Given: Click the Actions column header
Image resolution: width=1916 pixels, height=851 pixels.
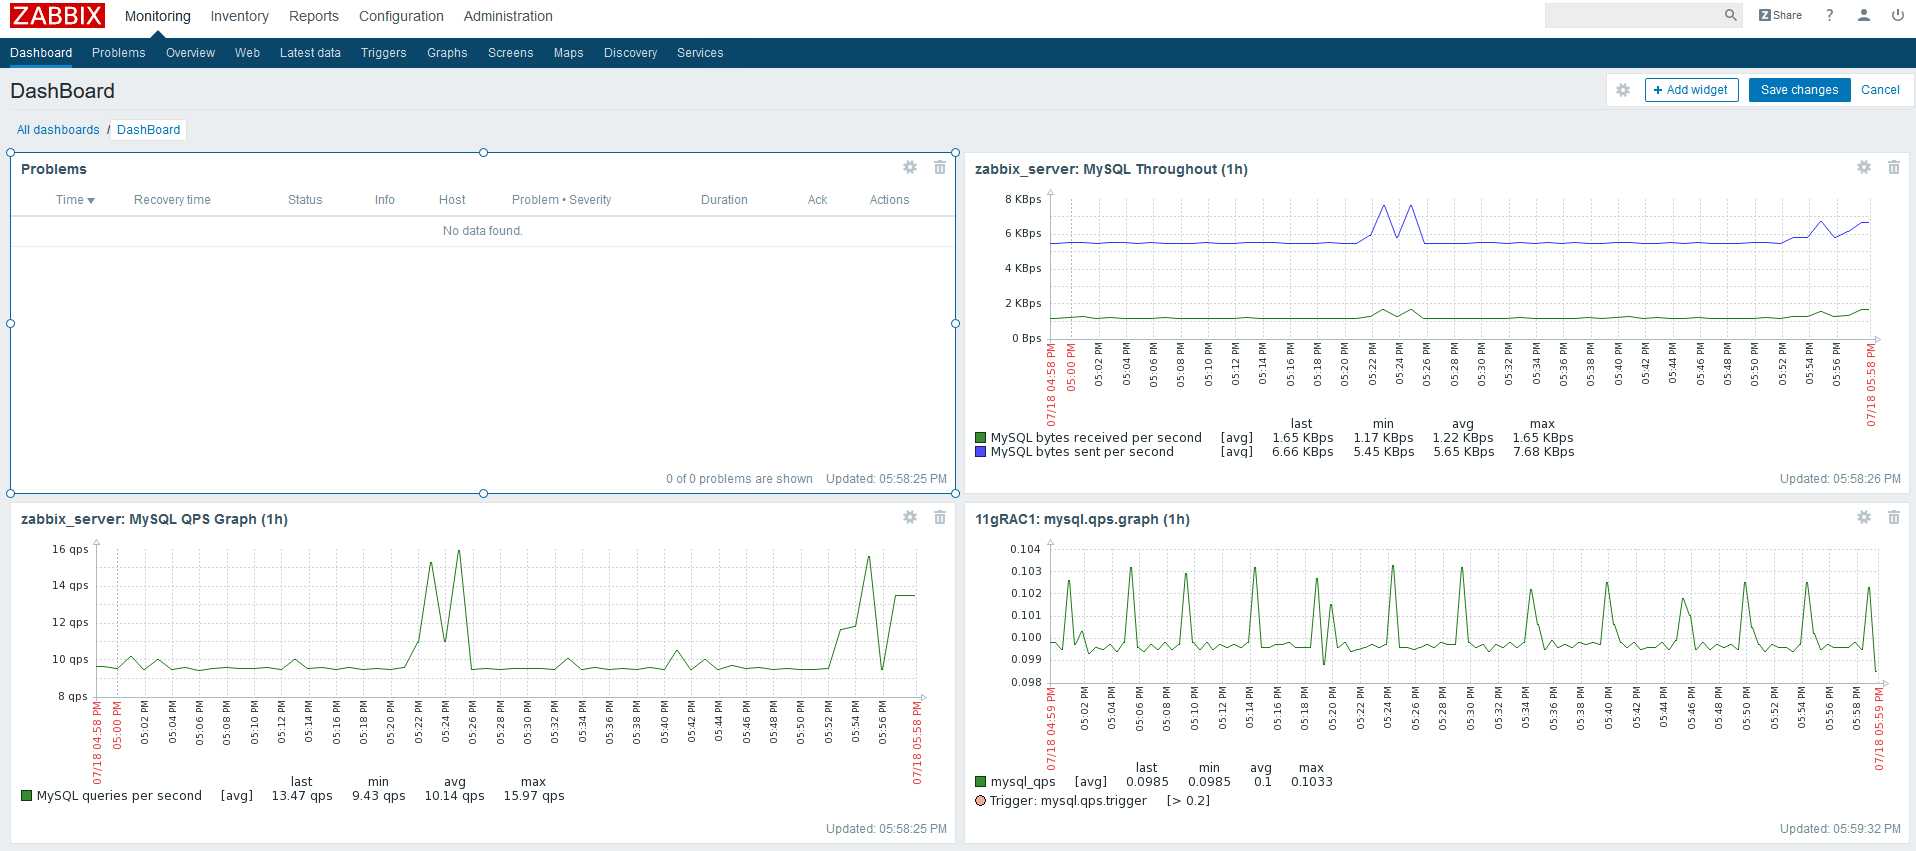Looking at the screenshot, I should (x=889, y=200).
